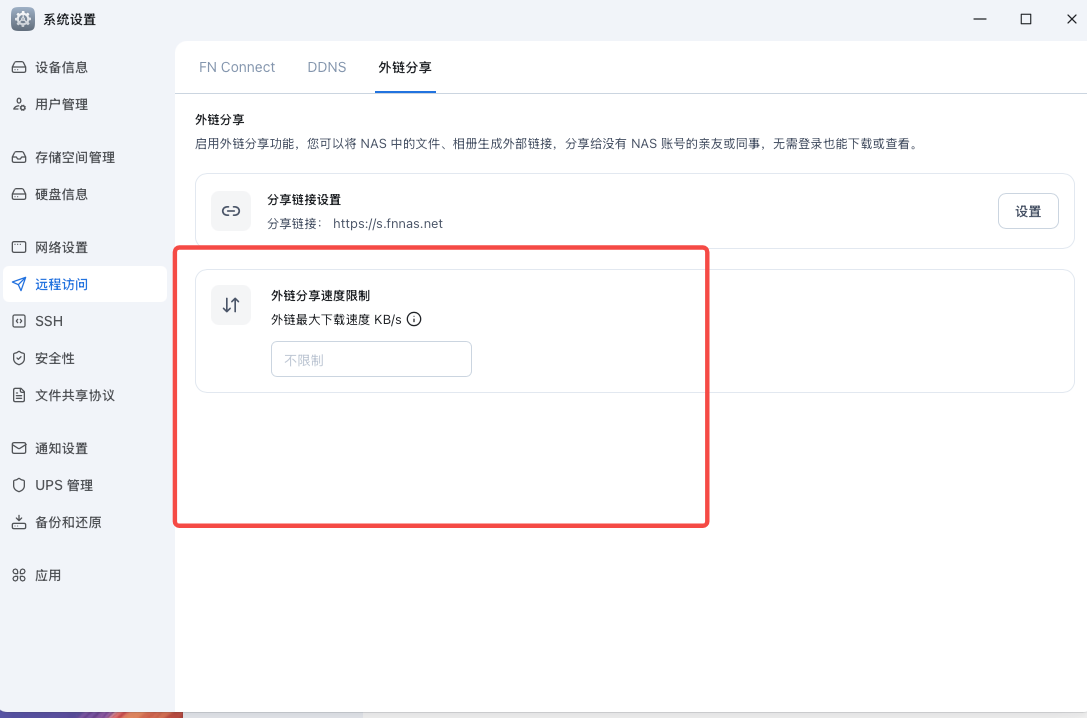Maximize the 系统设置 window
1087x718 pixels.
(1026, 19)
